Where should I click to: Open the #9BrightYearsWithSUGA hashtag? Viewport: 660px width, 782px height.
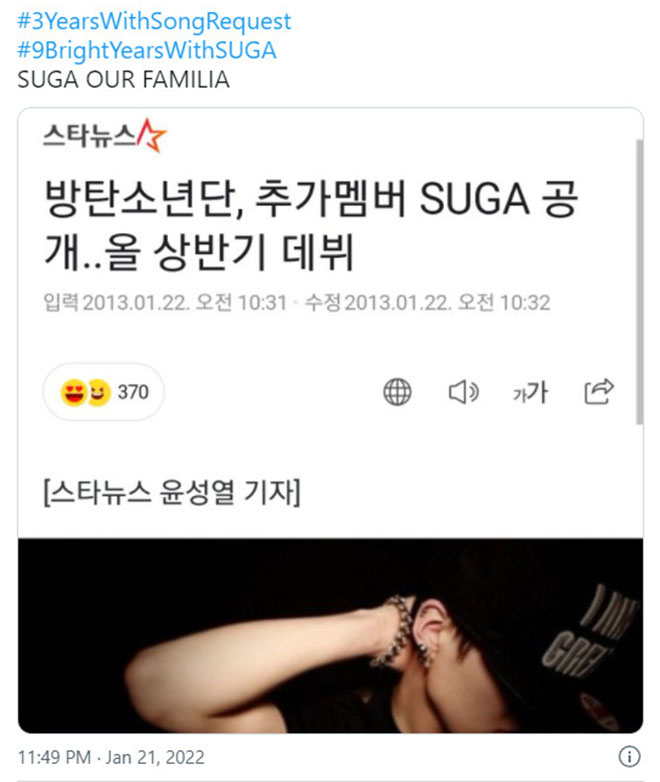(147, 50)
